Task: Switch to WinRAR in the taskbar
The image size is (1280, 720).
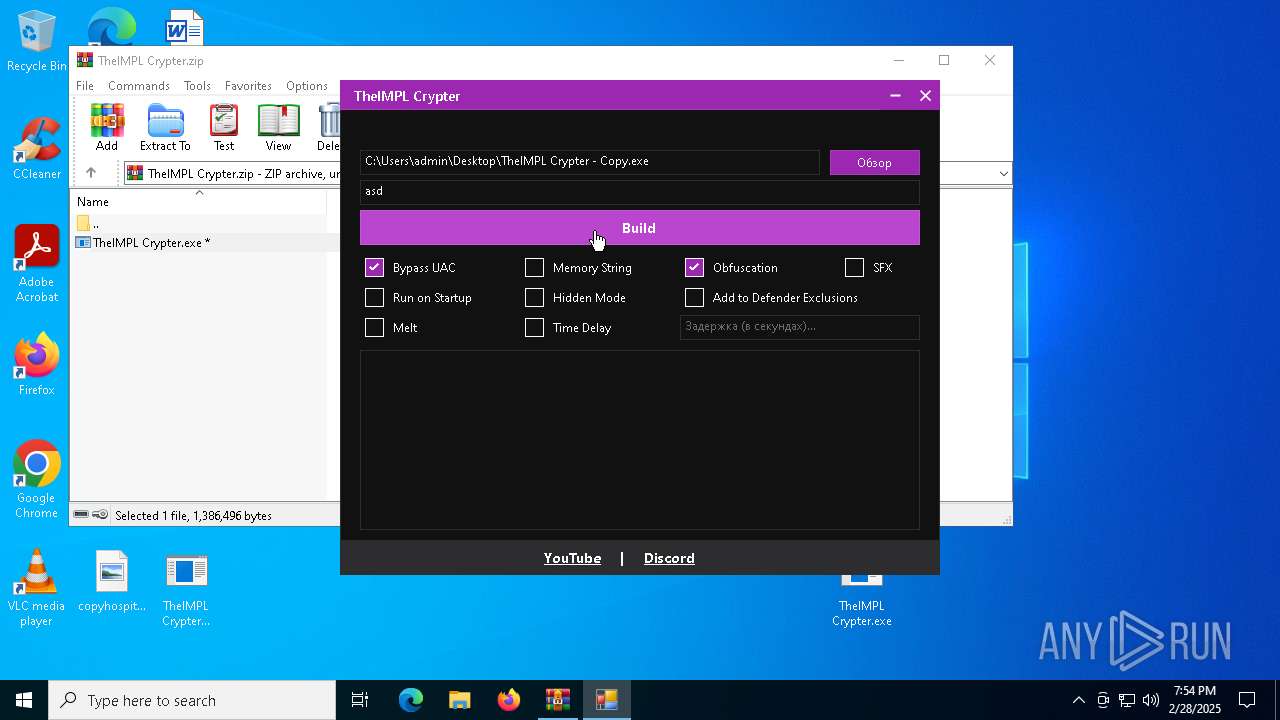Action: pyautogui.click(x=557, y=700)
